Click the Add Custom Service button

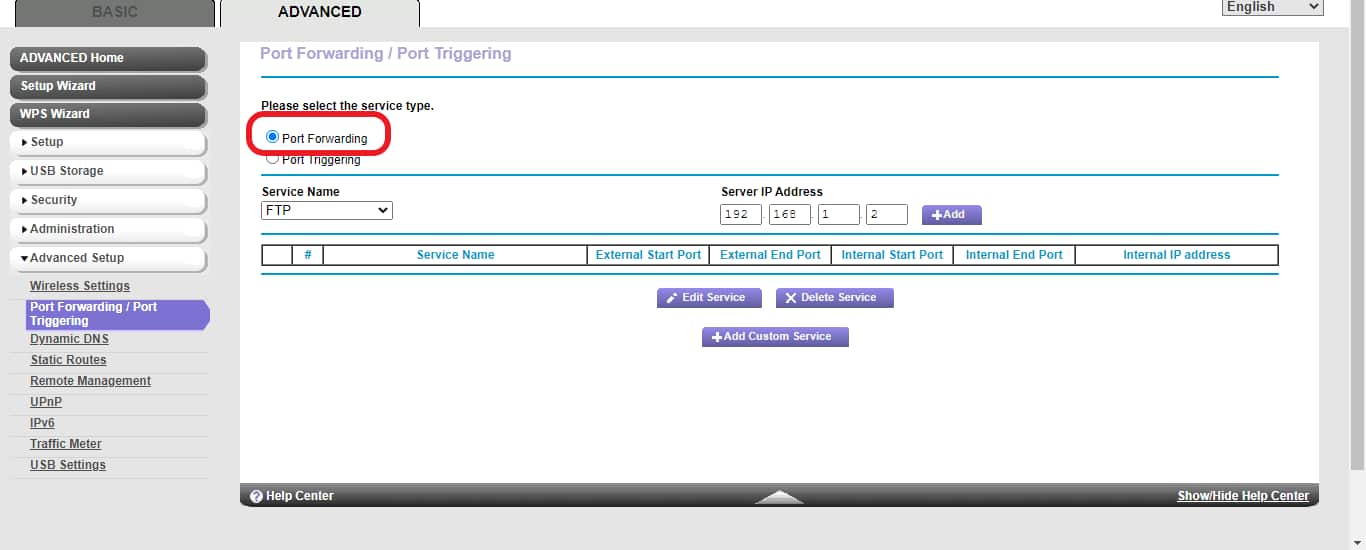tap(775, 337)
